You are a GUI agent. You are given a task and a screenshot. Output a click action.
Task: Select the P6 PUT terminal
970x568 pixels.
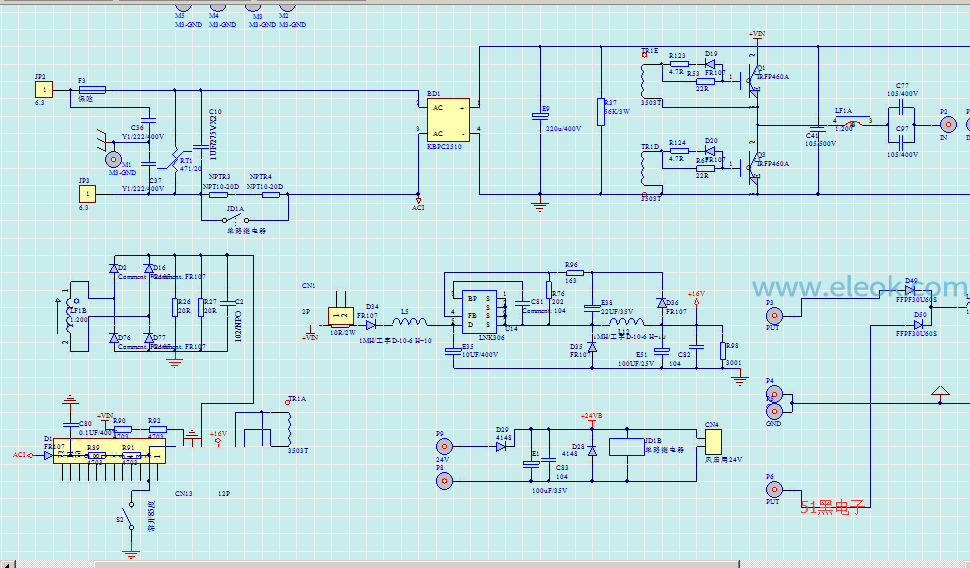click(774, 489)
